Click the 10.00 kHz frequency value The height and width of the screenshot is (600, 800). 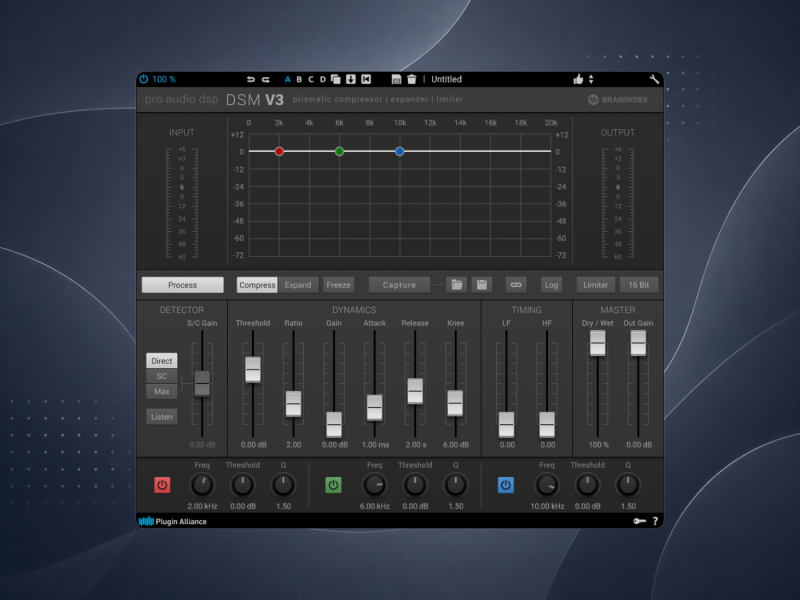(x=547, y=506)
